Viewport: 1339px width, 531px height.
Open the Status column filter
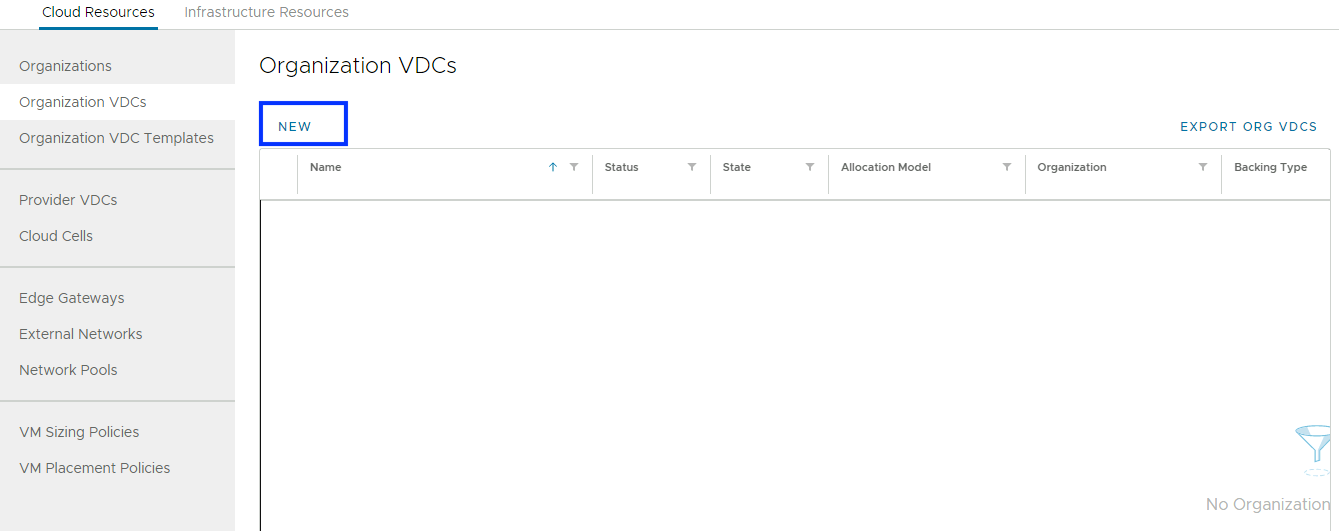(692, 167)
